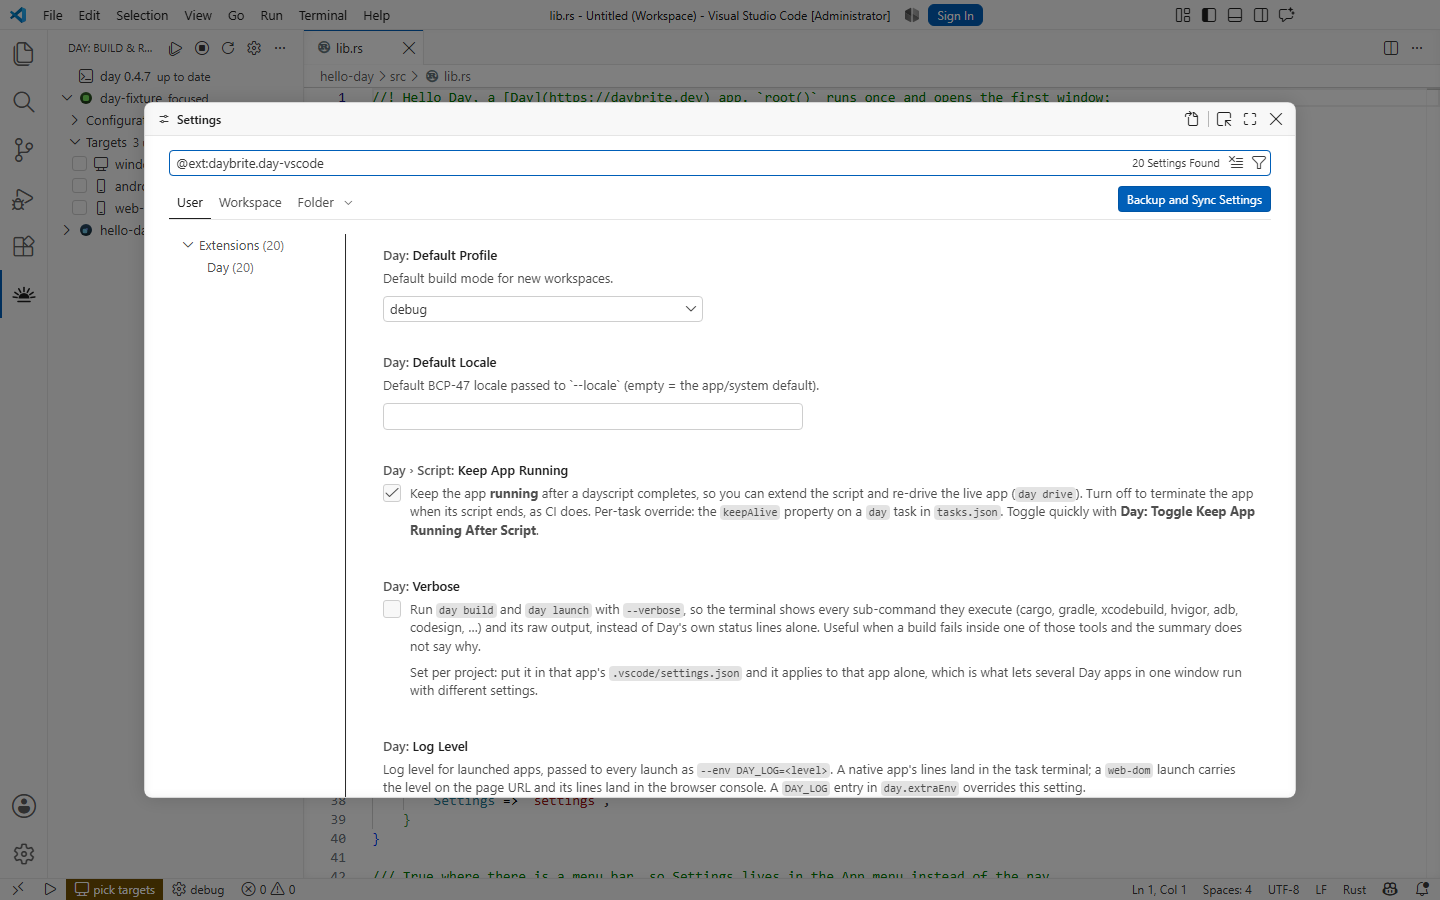Check the android target checkbox
This screenshot has width=1440, height=900.
(x=80, y=186)
